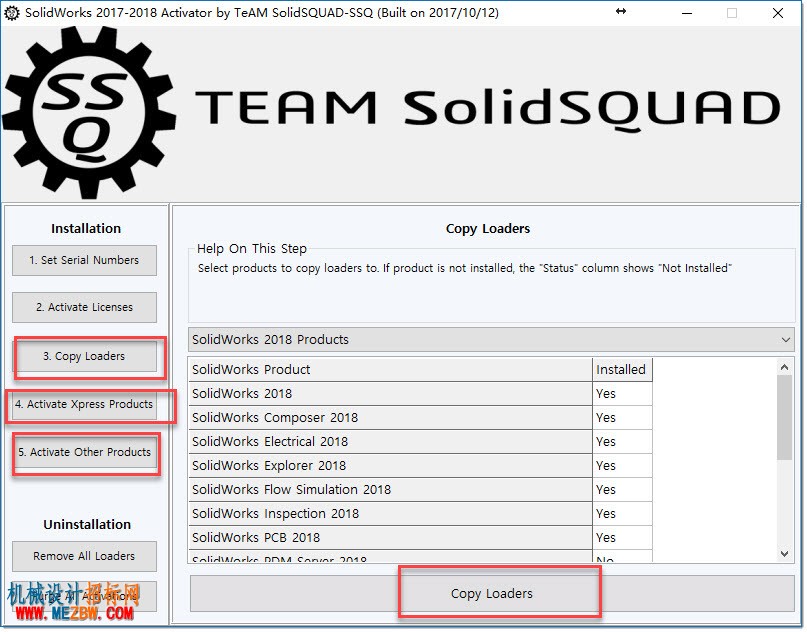
Task: Click the Uninstallation section heading
Action: point(87,524)
